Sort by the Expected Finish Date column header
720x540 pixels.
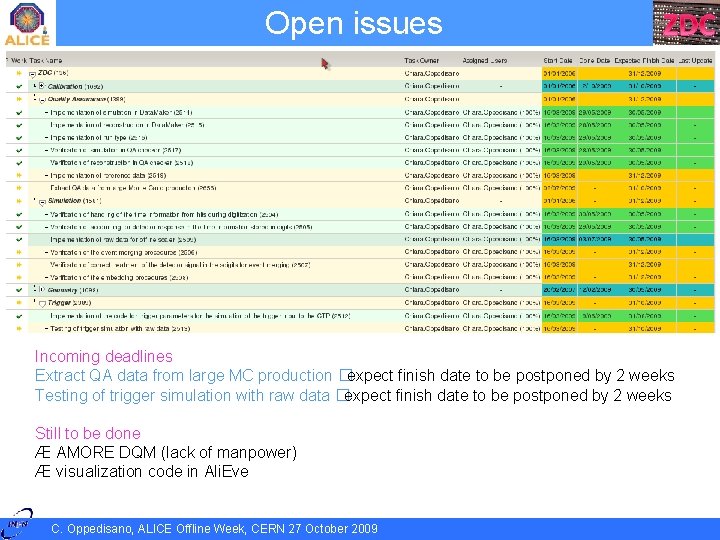coord(645,60)
